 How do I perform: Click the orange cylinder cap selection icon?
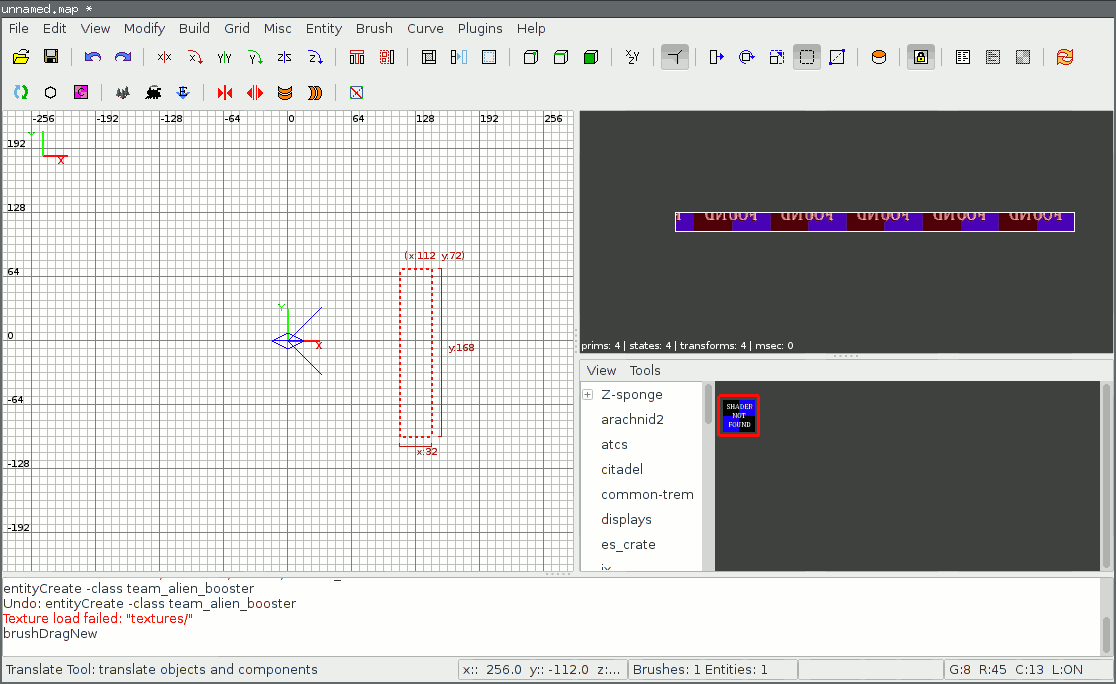coord(879,57)
